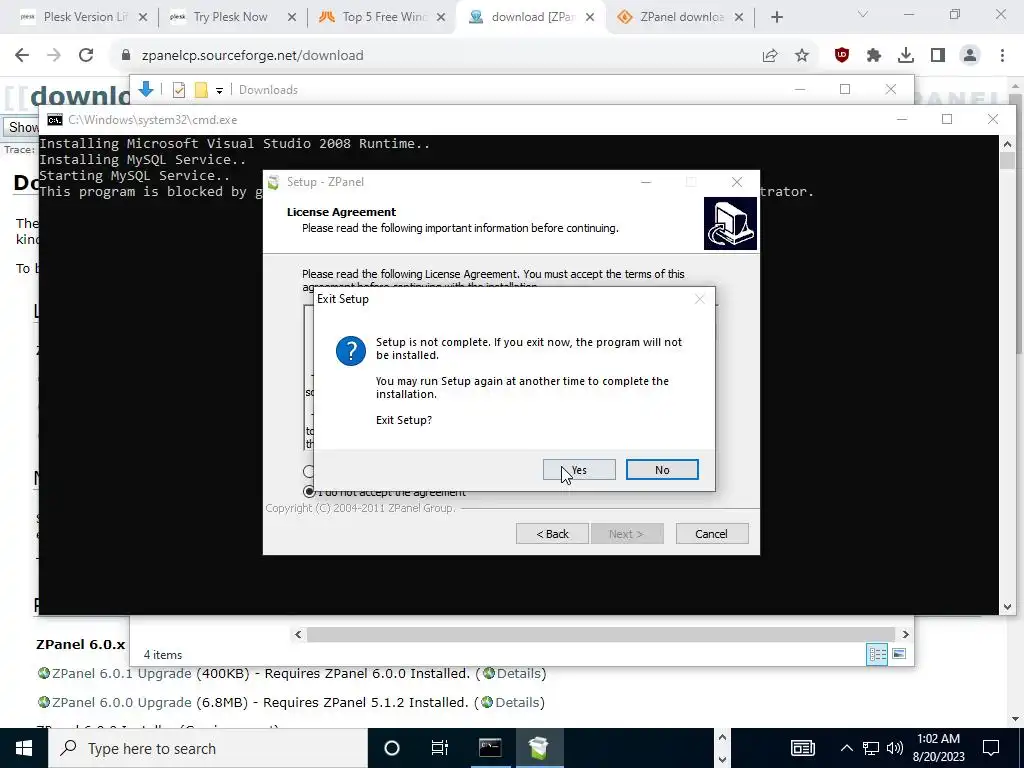The height and width of the screenshot is (768, 1024).
Task: Open the tab search dropdown
Action: coord(863,14)
